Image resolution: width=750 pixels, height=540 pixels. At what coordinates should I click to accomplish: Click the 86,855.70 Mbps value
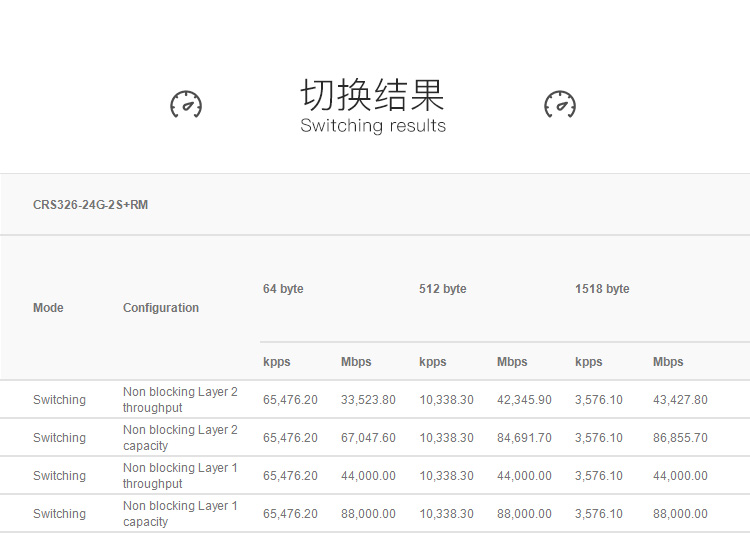pos(680,438)
